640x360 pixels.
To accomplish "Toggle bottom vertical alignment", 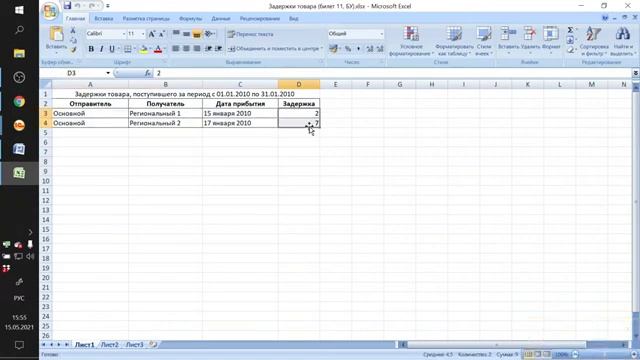I will point(197,34).
